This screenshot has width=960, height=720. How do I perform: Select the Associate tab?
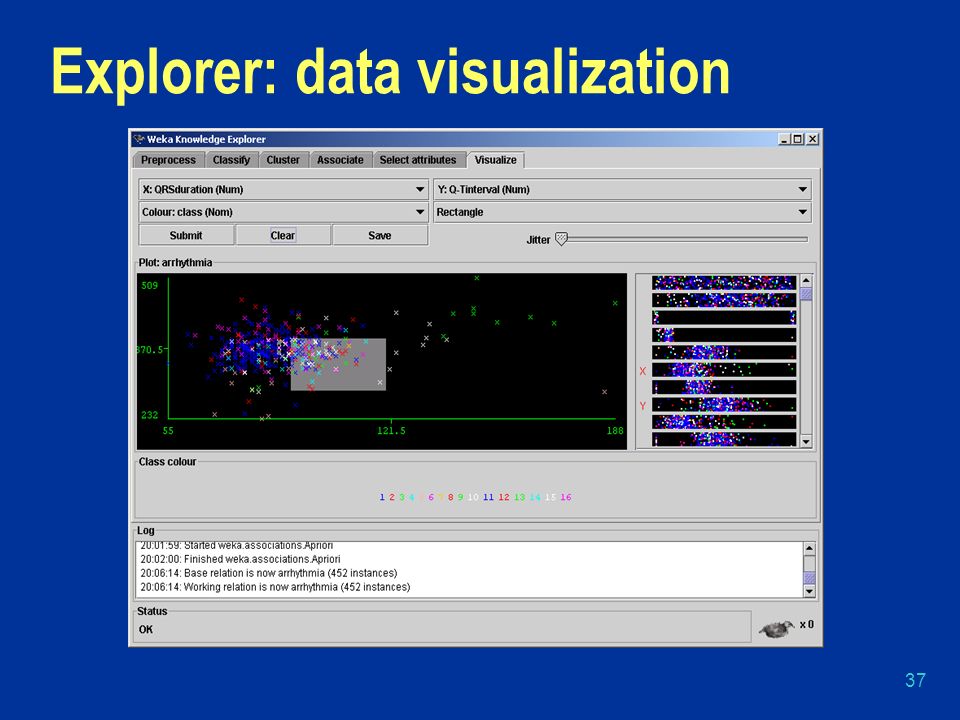(340, 160)
